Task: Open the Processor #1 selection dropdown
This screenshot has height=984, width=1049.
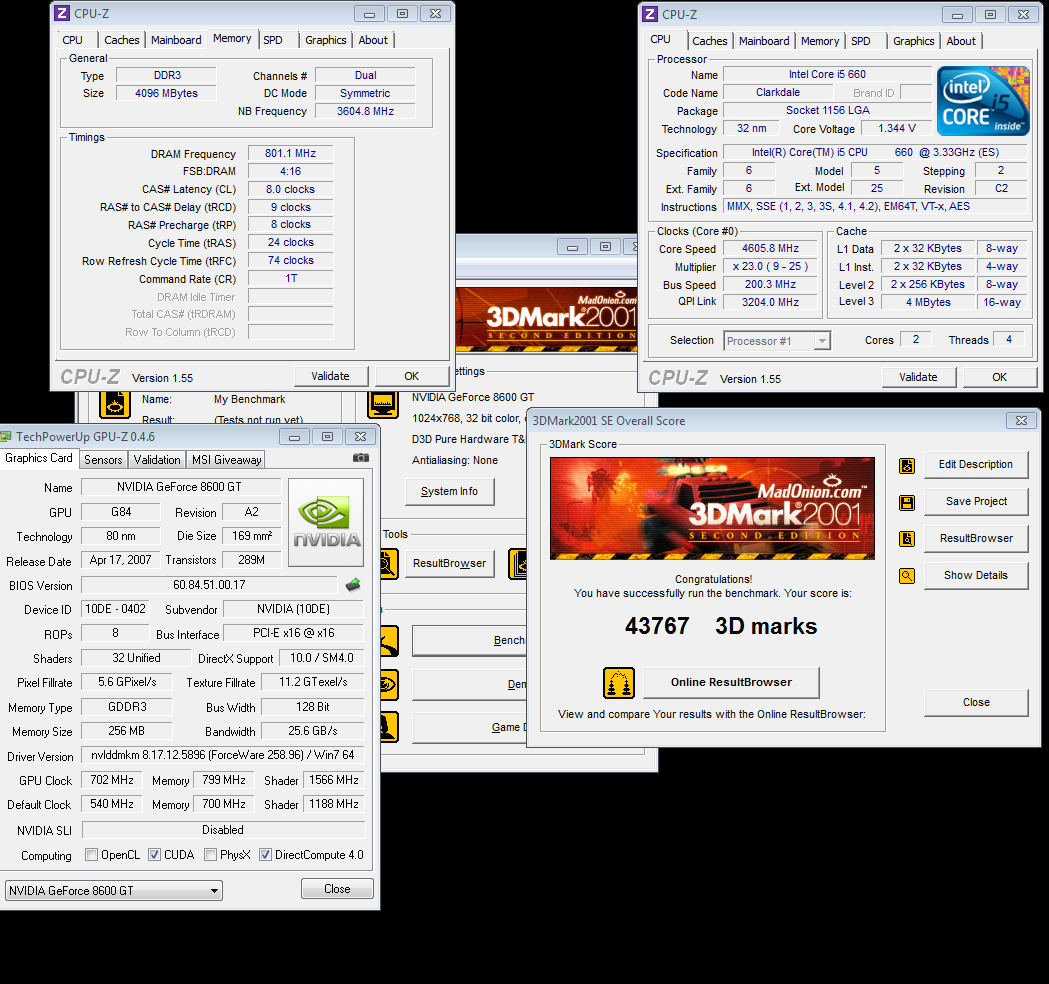Action: 777,341
